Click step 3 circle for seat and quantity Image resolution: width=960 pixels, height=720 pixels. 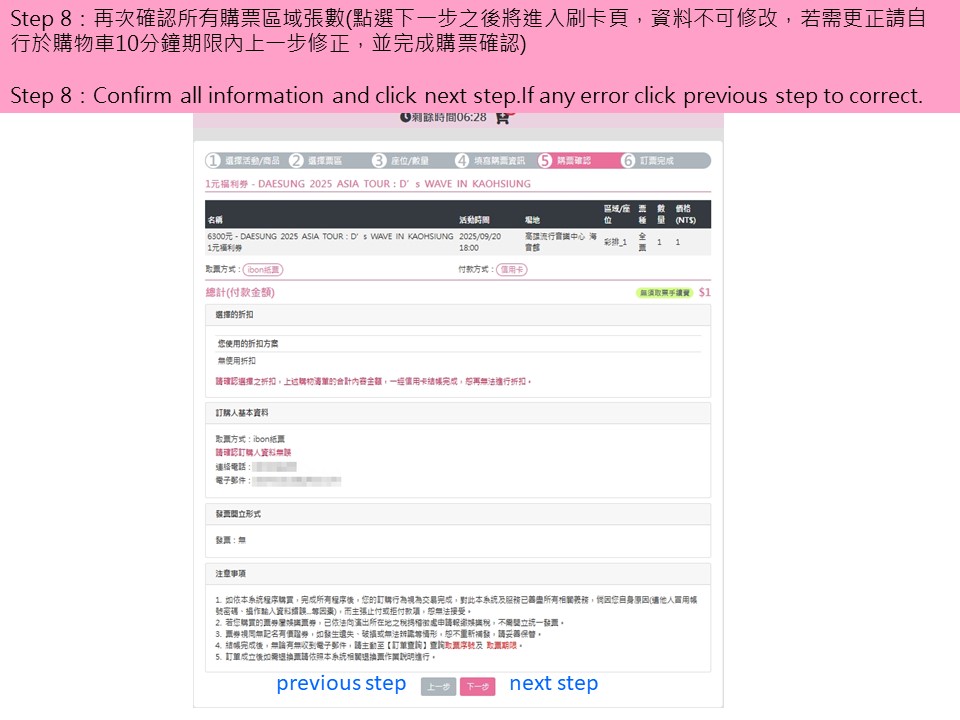[379, 160]
